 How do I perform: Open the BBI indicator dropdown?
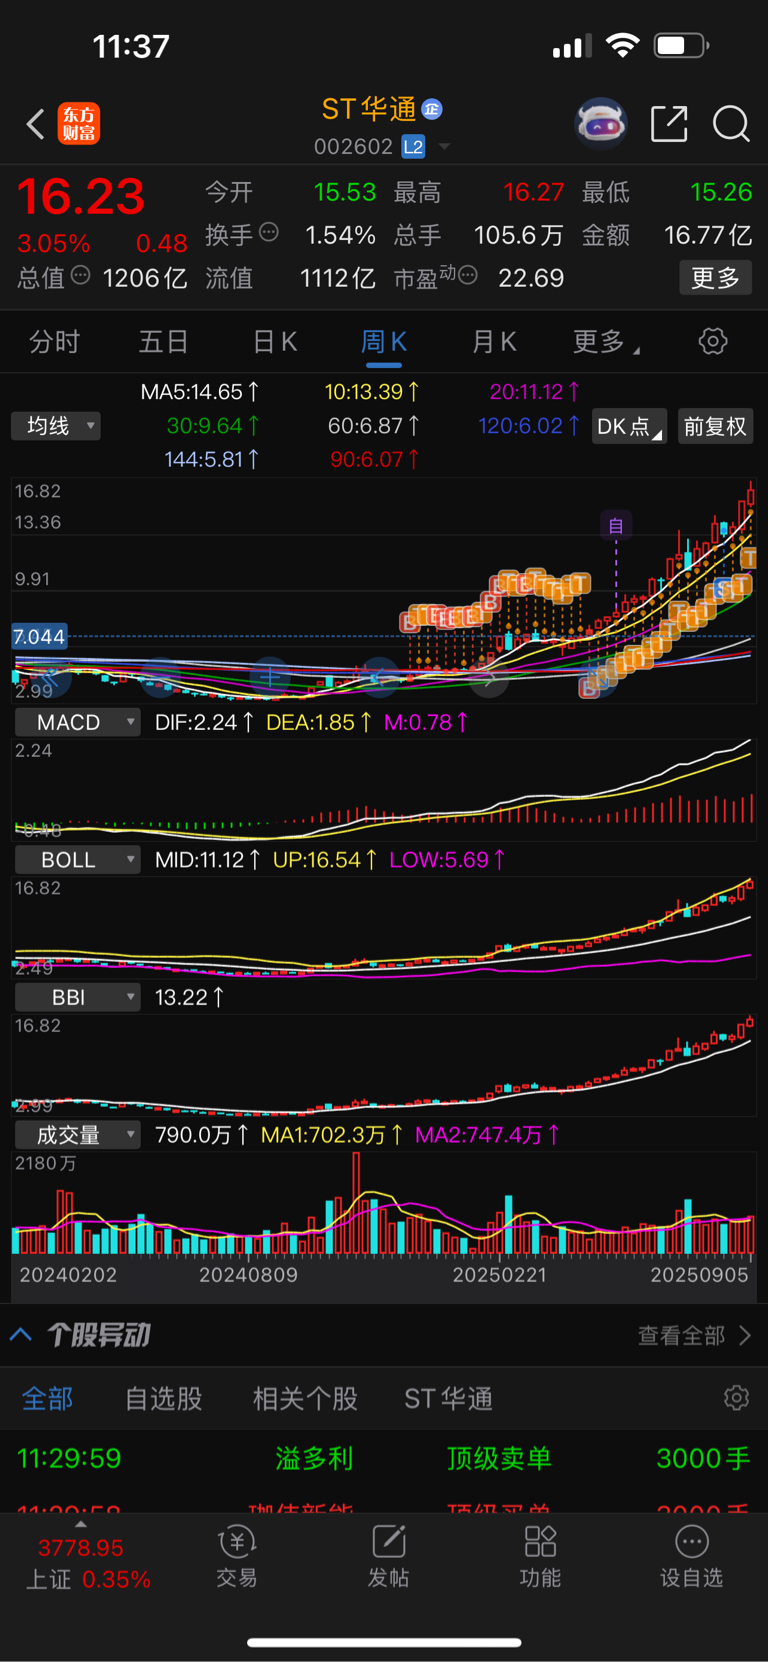point(76,997)
